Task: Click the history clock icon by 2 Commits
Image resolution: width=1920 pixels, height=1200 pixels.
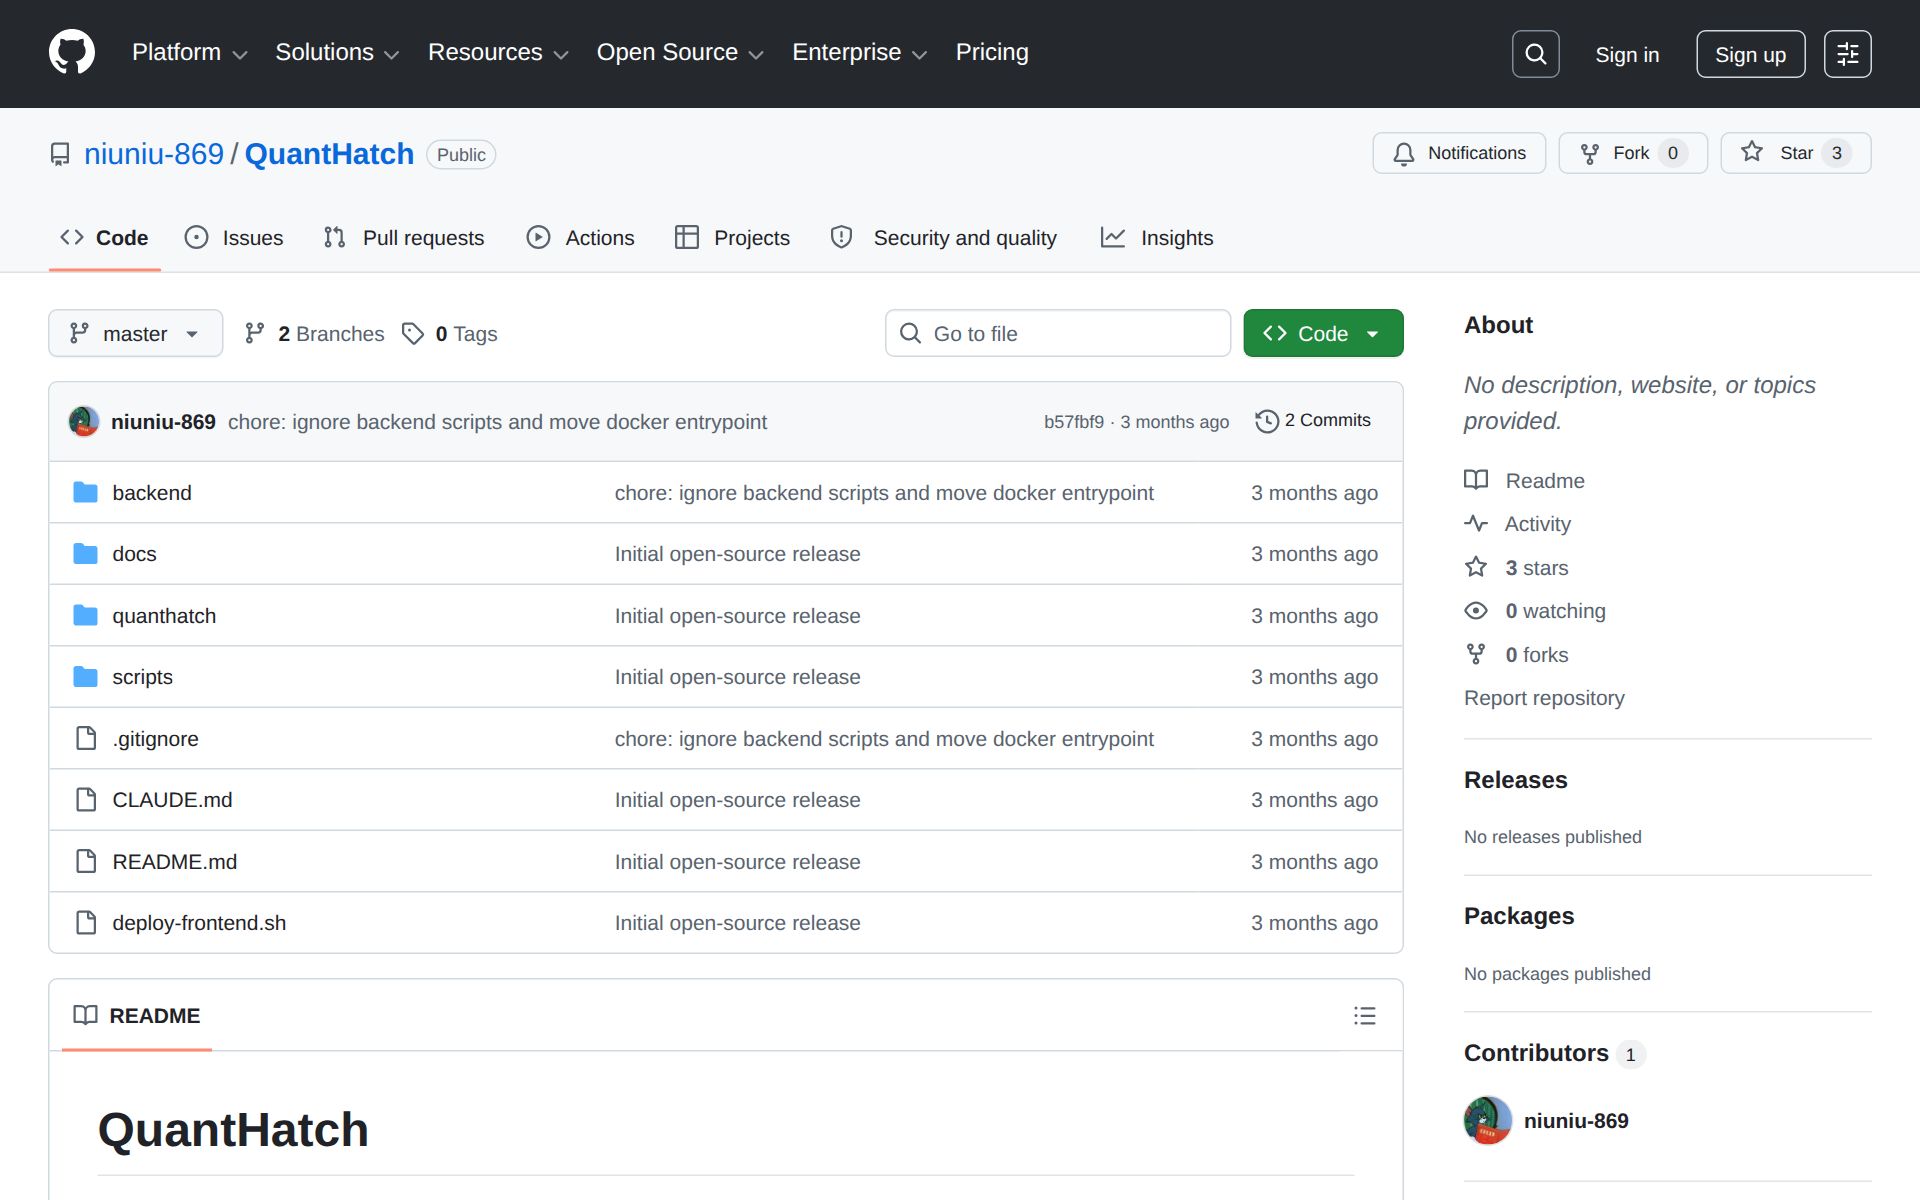Action: pos(1267,421)
